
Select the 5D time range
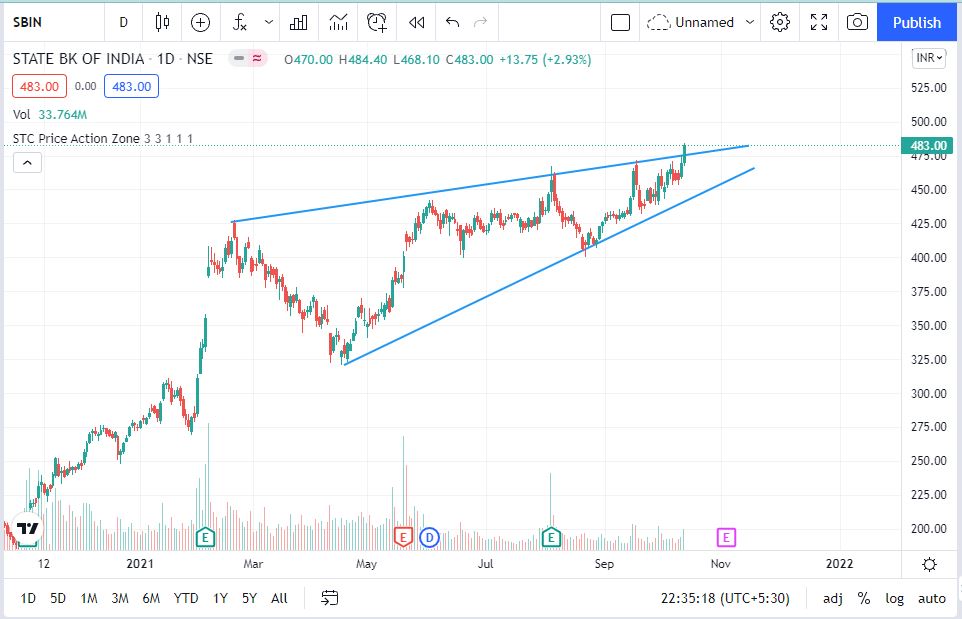pos(58,598)
